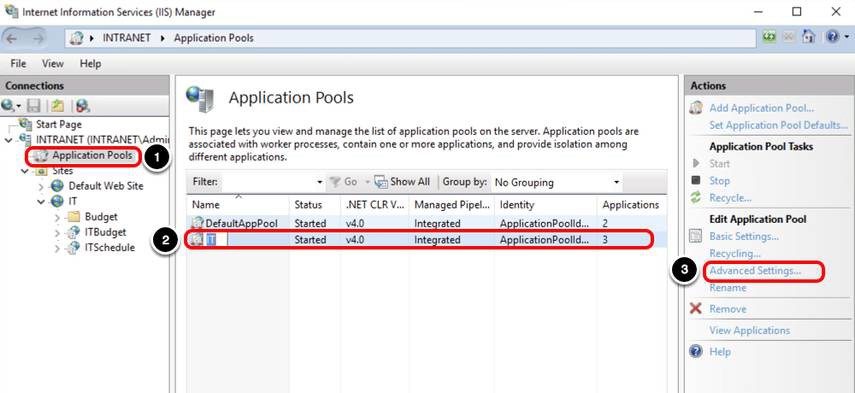
Task: Sort by the Identity column header
Action: tap(546, 205)
